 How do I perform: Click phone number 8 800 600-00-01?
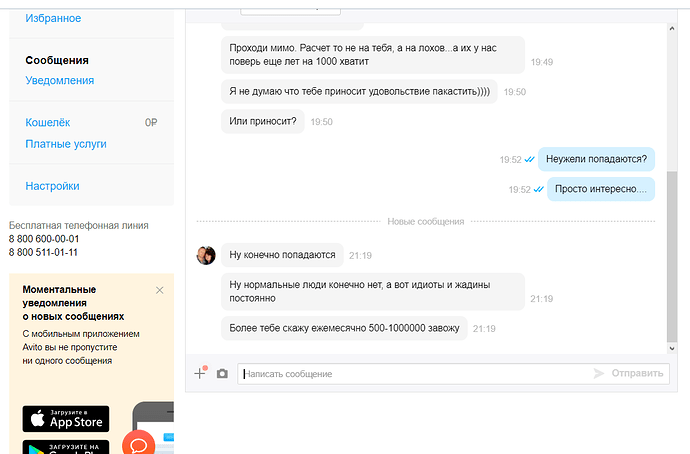click(44, 239)
